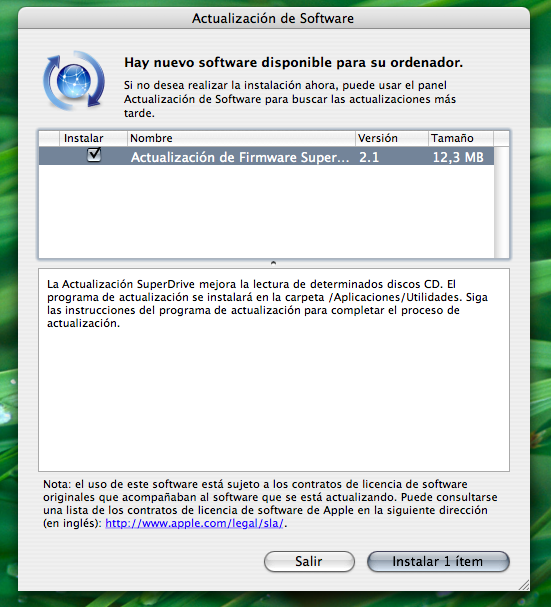Sort the update list by the Nombre column

coord(241,138)
